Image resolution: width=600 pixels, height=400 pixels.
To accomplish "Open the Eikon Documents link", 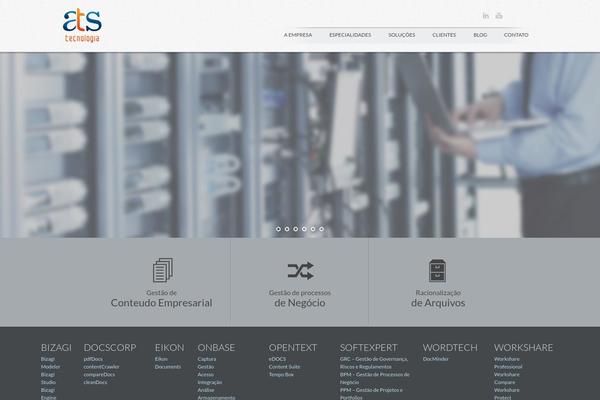I will (x=168, y=363).
